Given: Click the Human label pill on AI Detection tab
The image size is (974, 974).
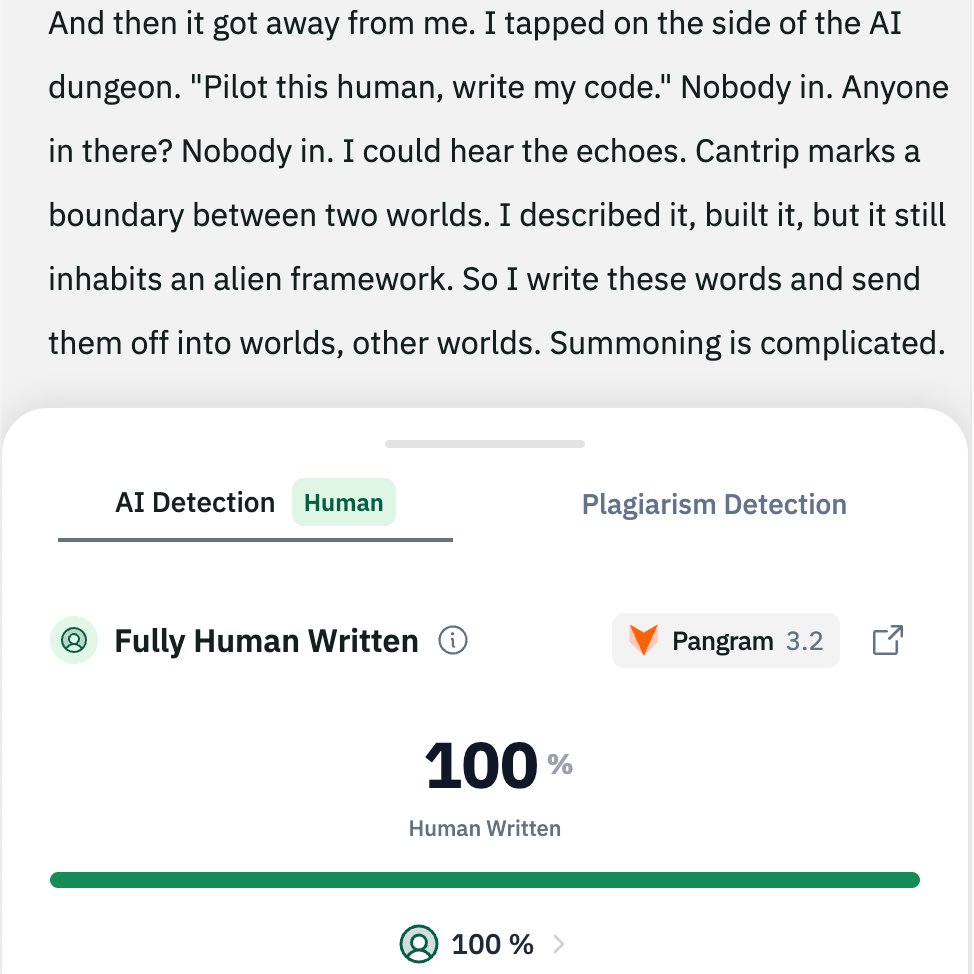Looking at the screenshot, I should (x=343, y=502).
